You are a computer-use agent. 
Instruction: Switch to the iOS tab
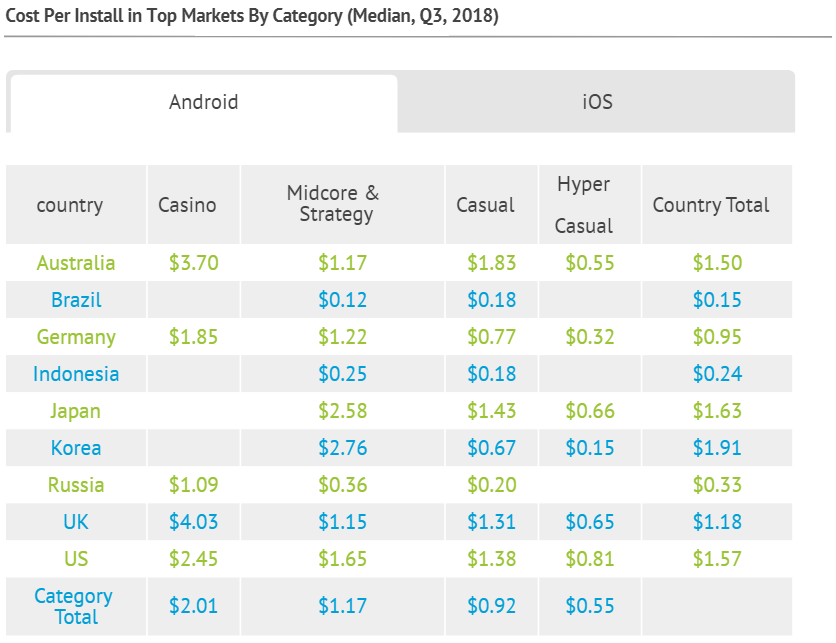(597, 102)
